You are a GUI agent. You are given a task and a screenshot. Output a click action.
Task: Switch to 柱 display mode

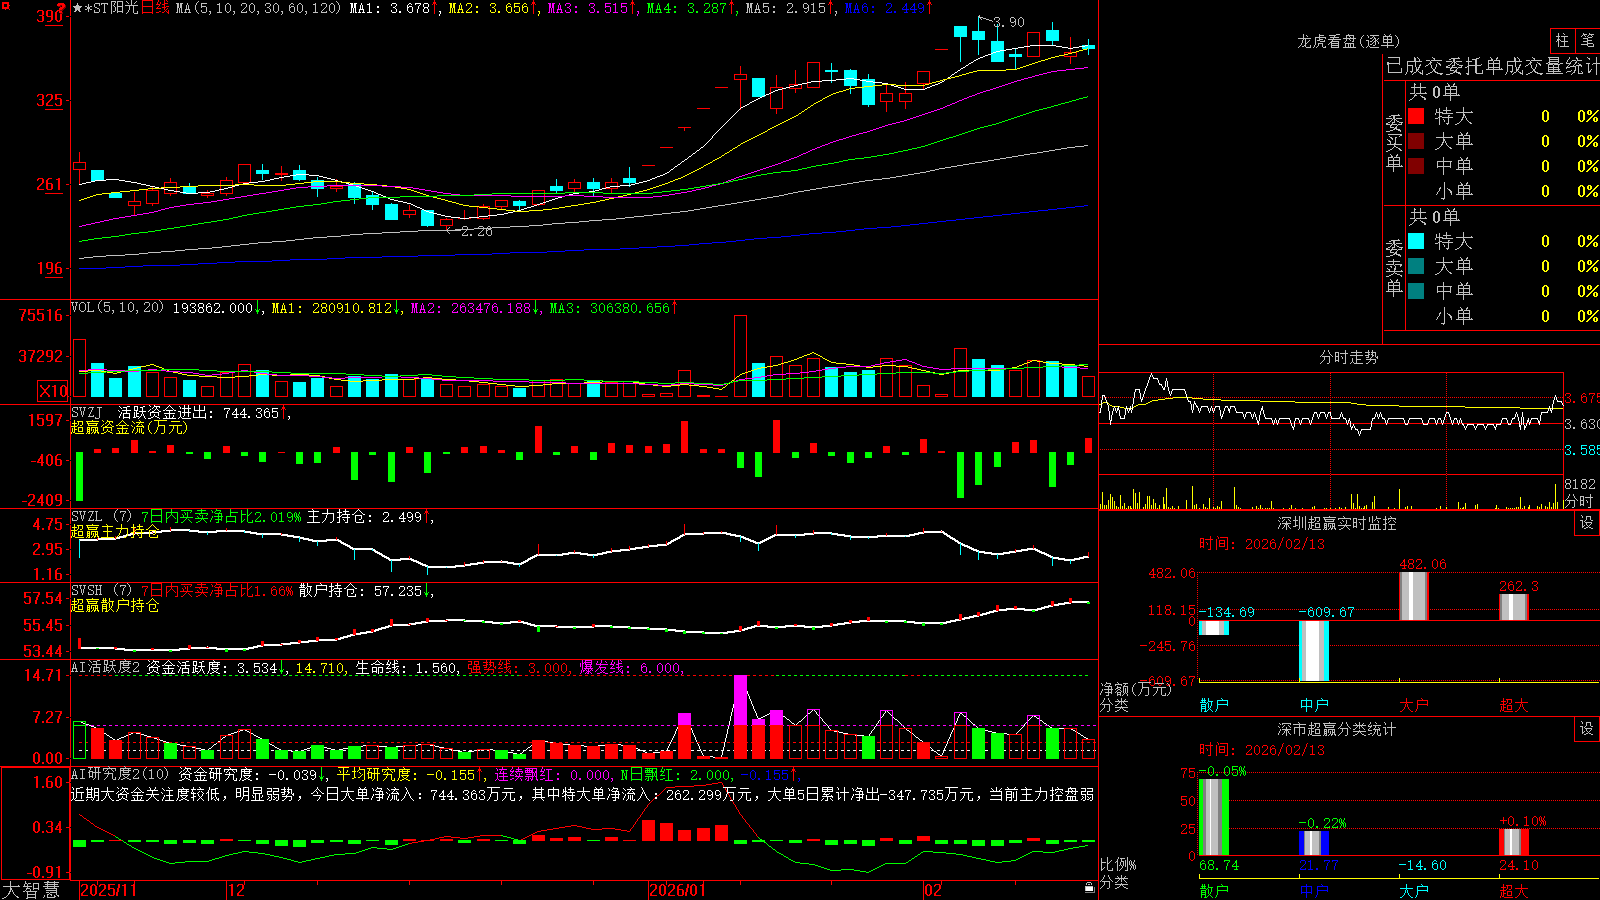[x=1562, y=40]
